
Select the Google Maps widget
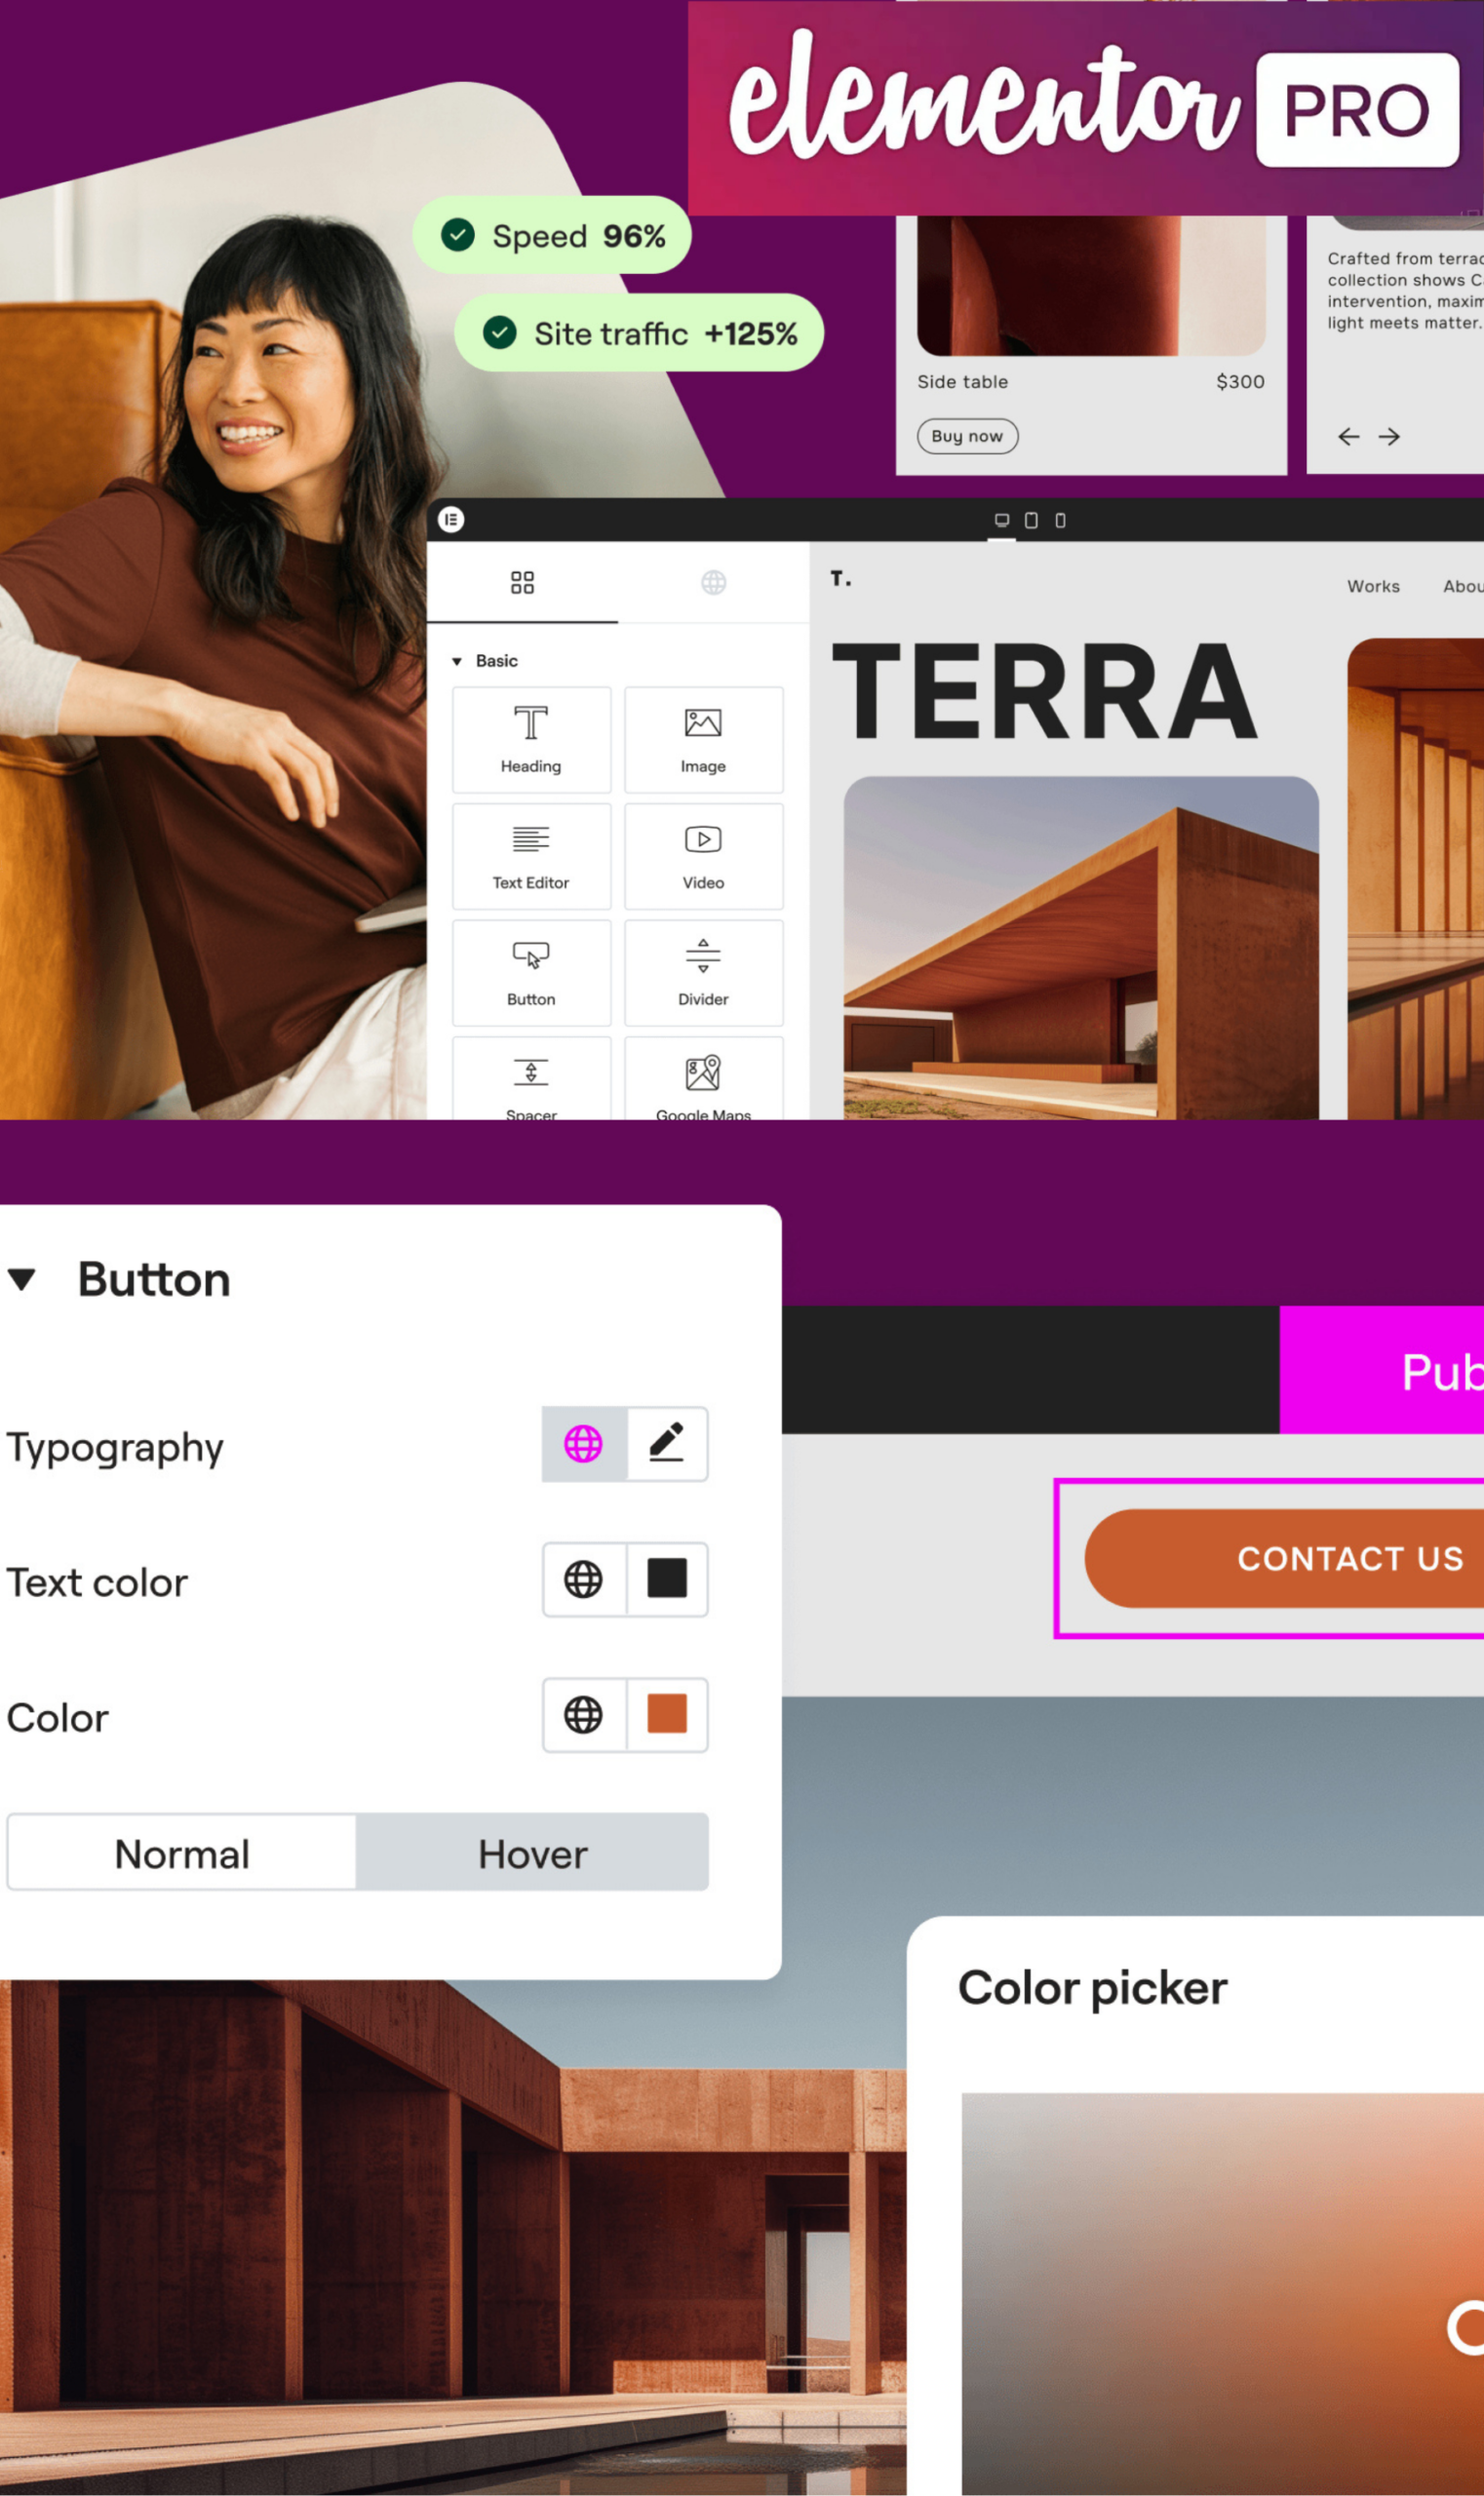click(x=703, y=1078)
